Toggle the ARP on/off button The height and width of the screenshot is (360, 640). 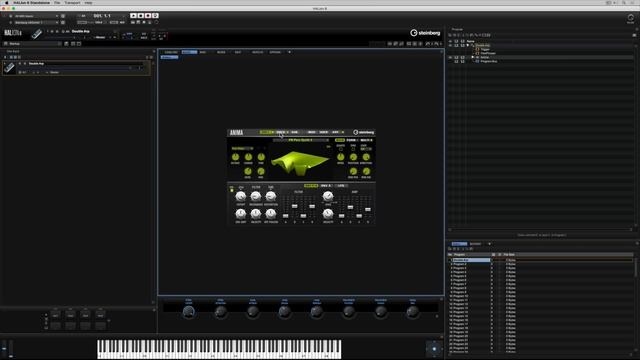tap(343, 132)
